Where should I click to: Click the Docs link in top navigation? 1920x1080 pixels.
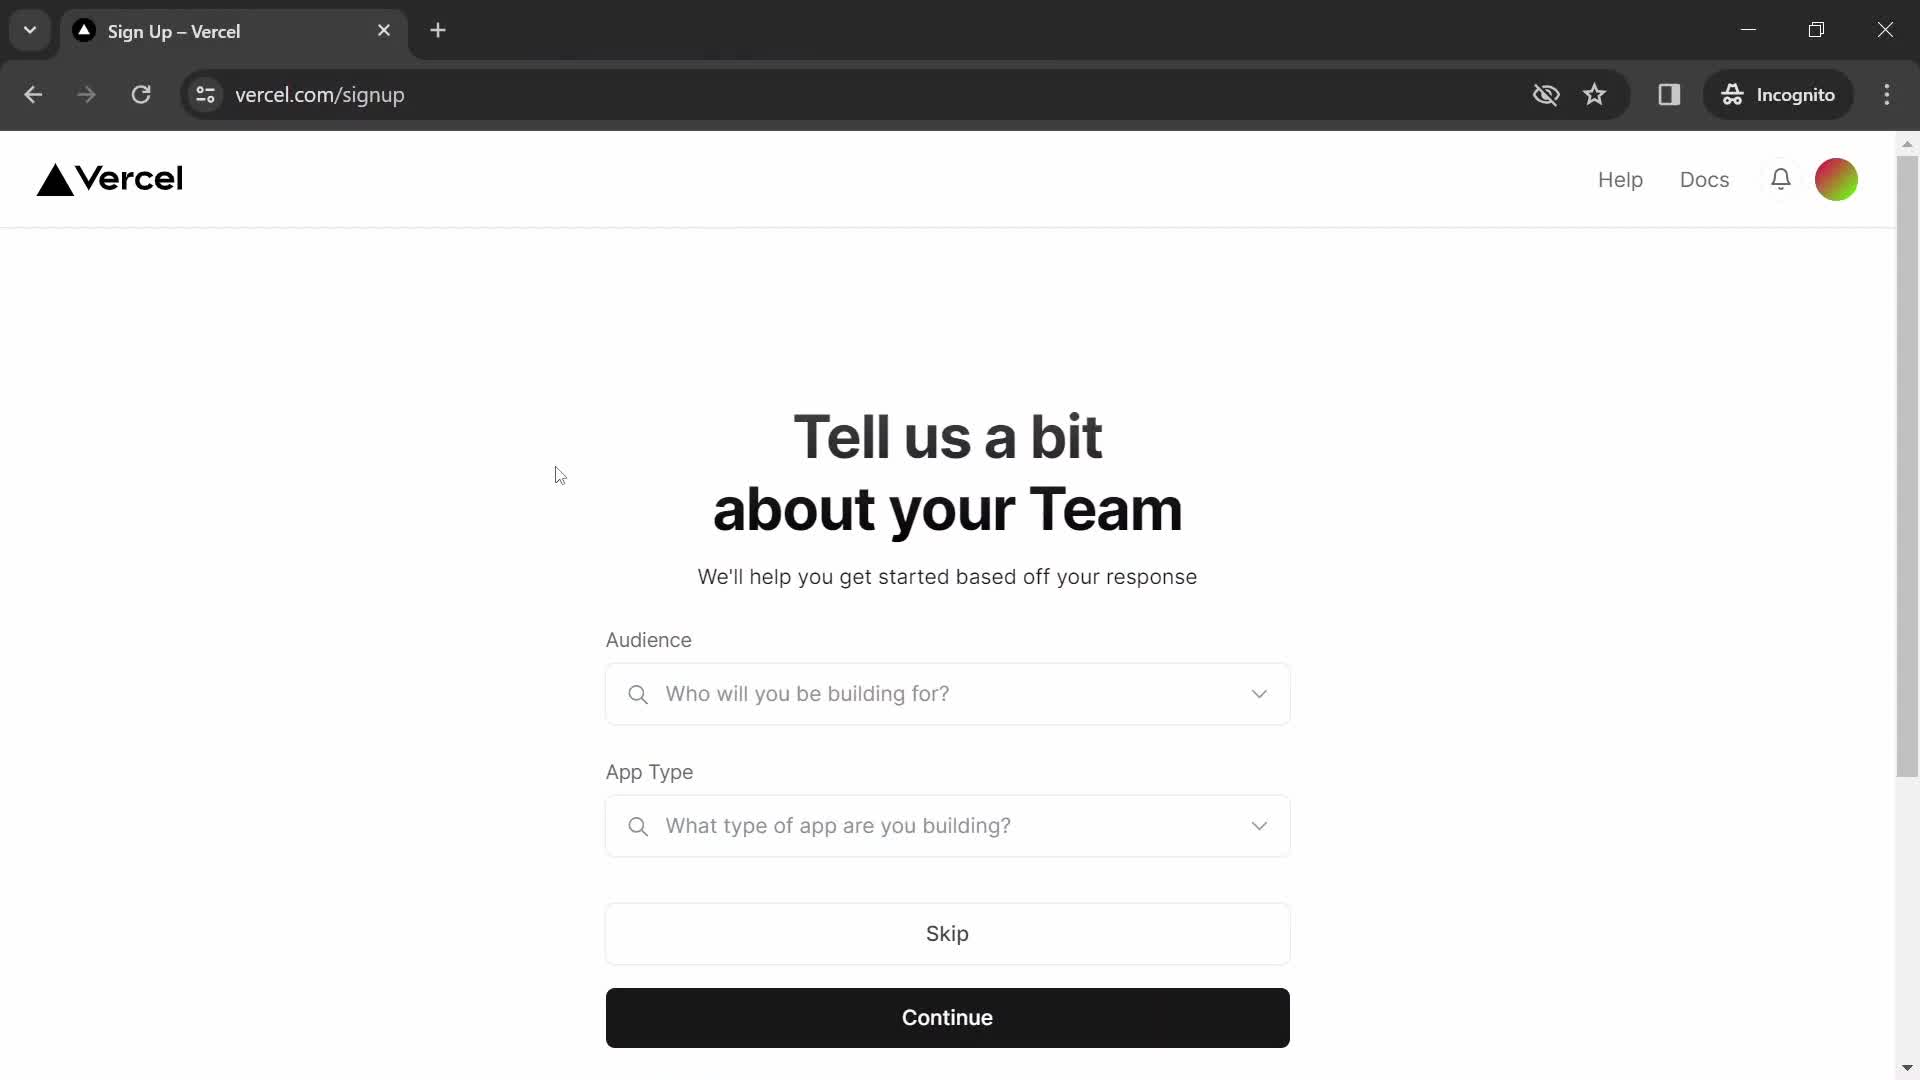(1705, 178)
